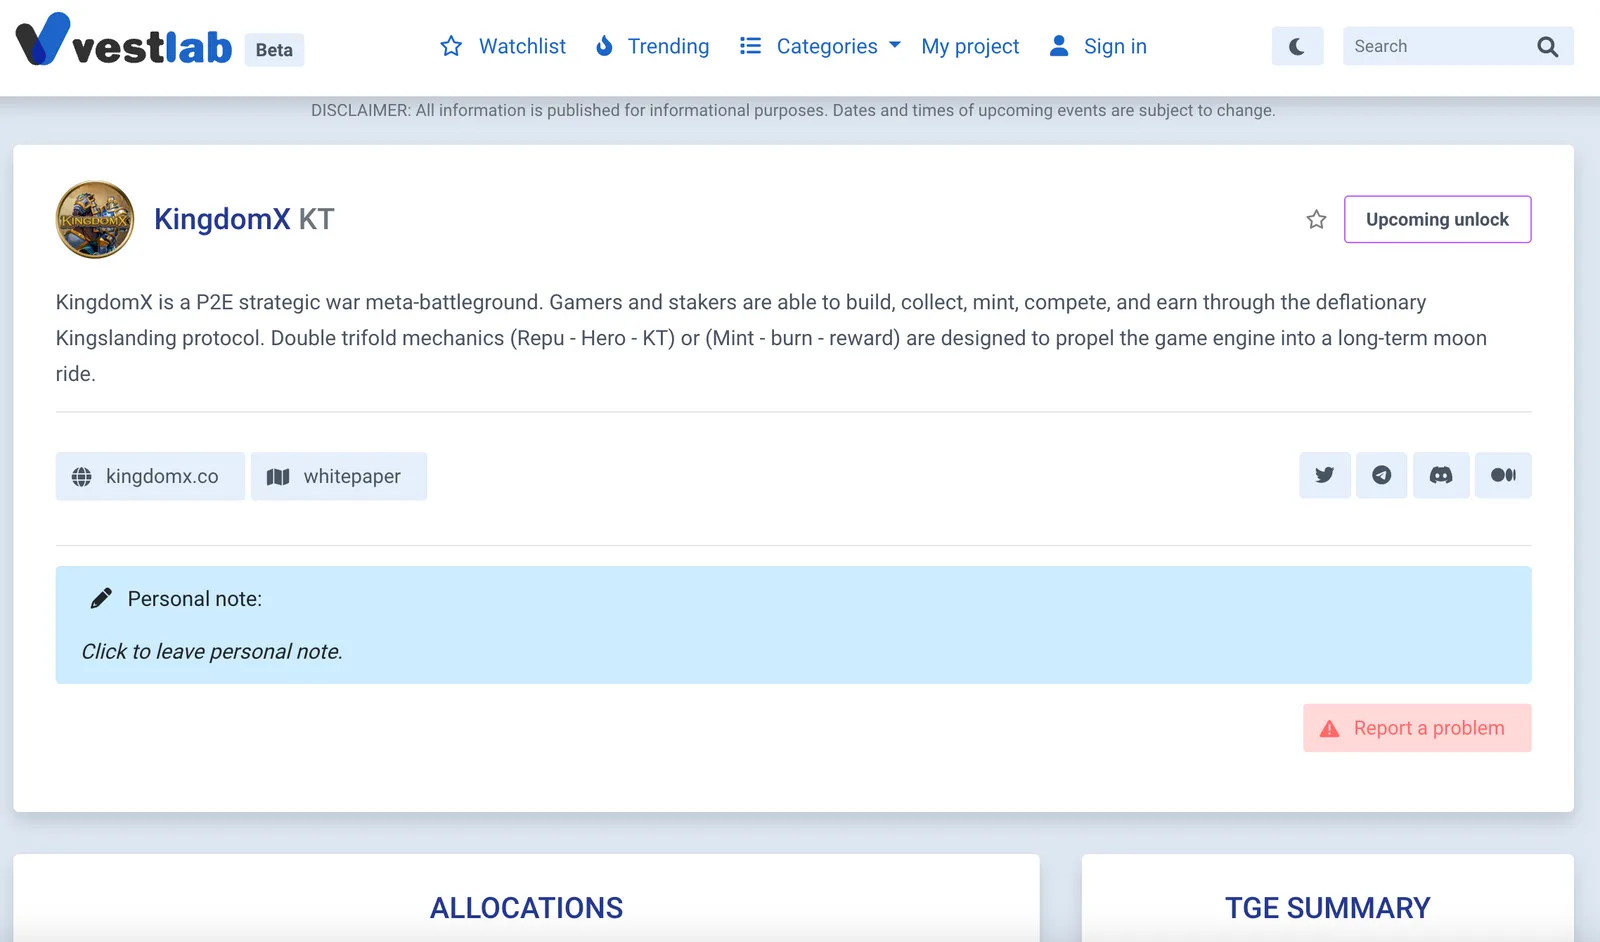Image resolution: width=1600 pixels, height=942 pixels.
Task: Open KingdomX Medium blog
Action: (1503, 475)
